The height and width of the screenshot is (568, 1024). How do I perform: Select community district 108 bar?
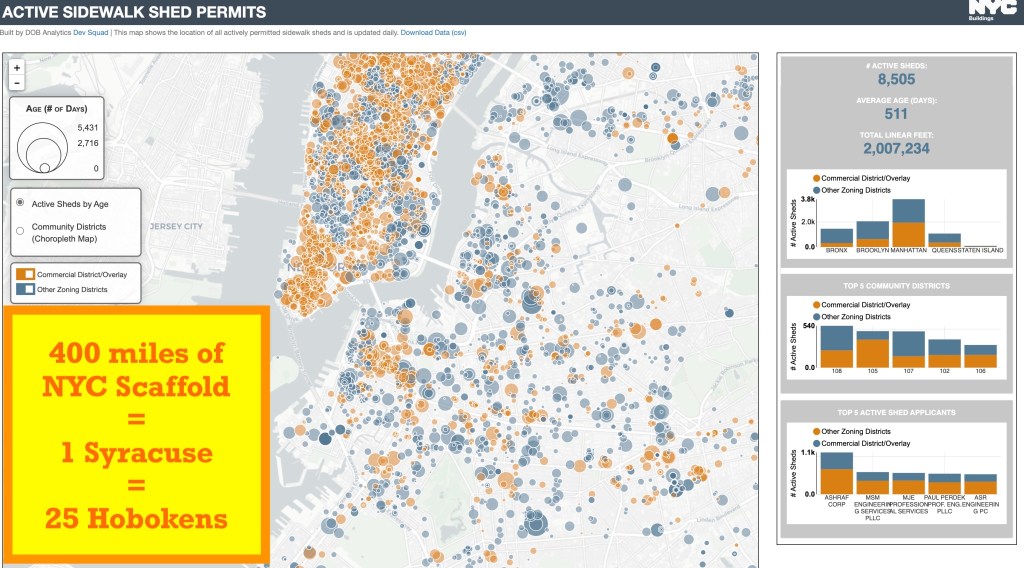836,347
